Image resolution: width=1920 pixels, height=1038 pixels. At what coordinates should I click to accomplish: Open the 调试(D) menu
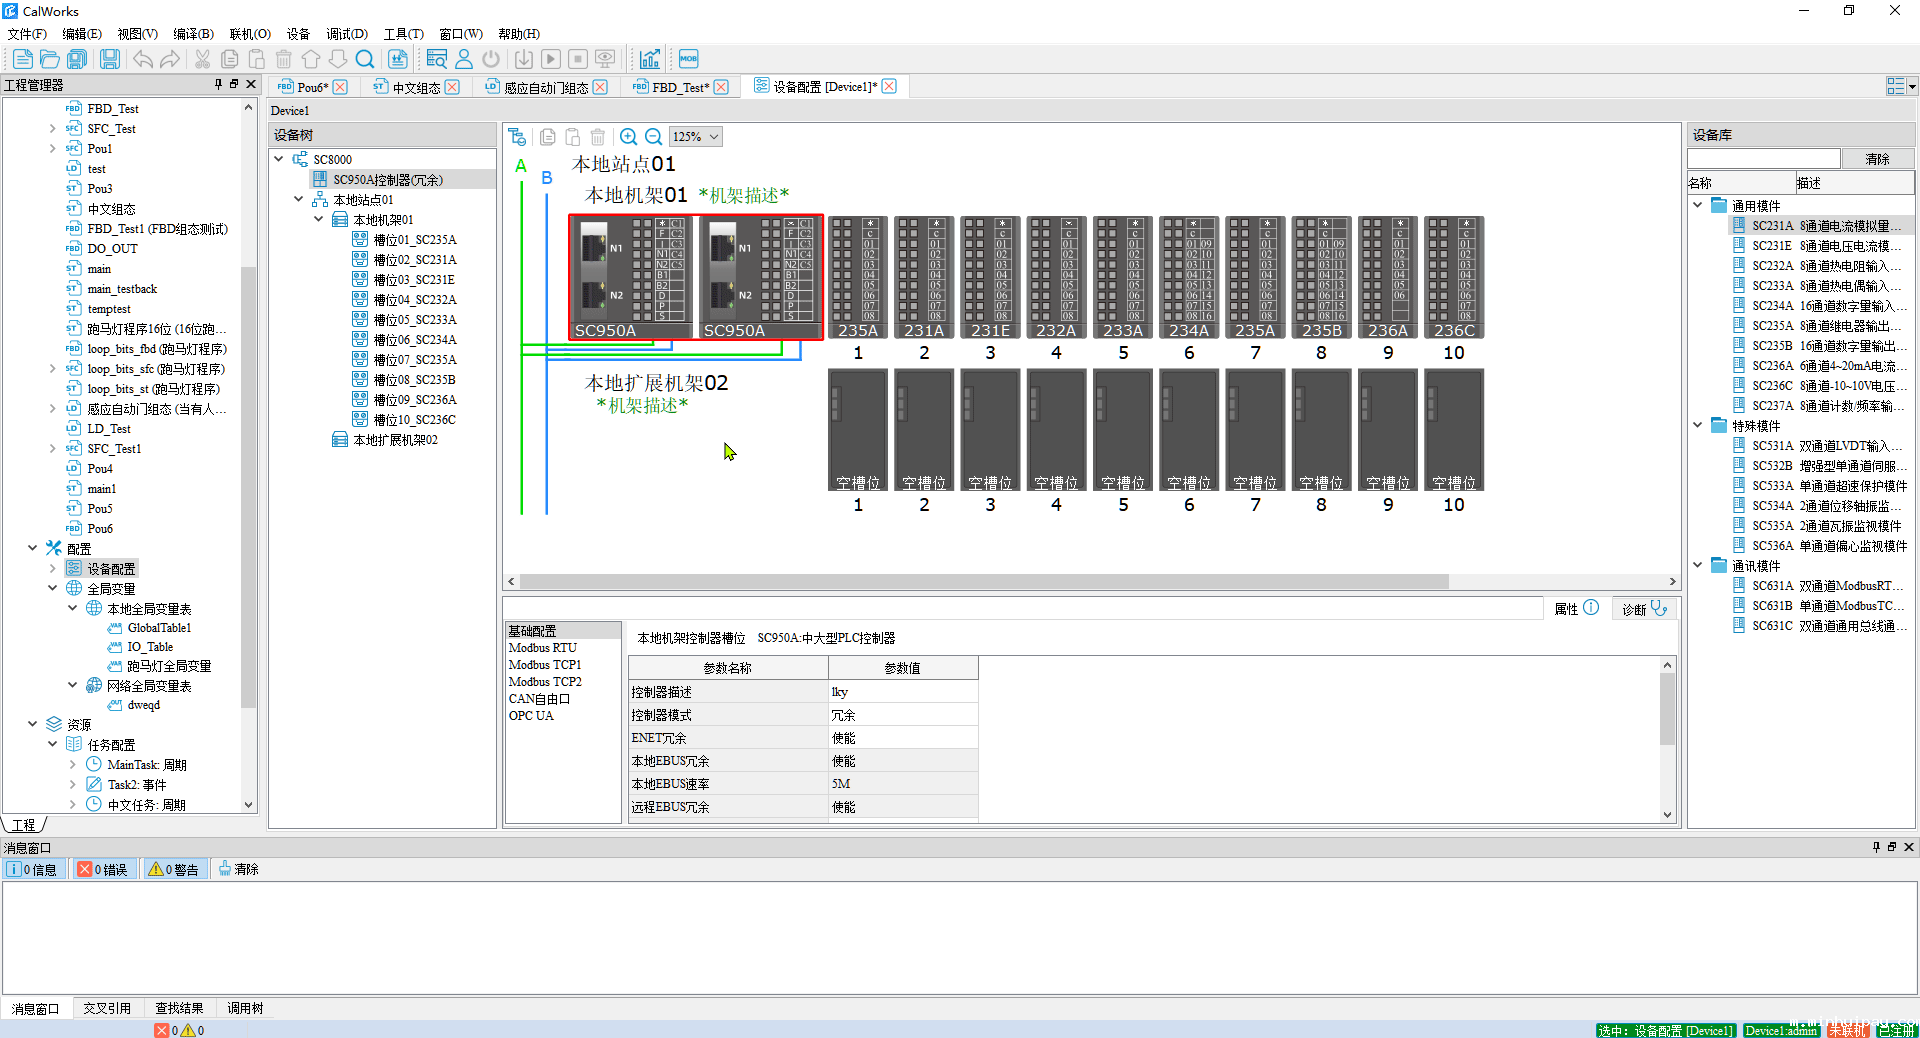pyautogui.click(x=346, y=34)
